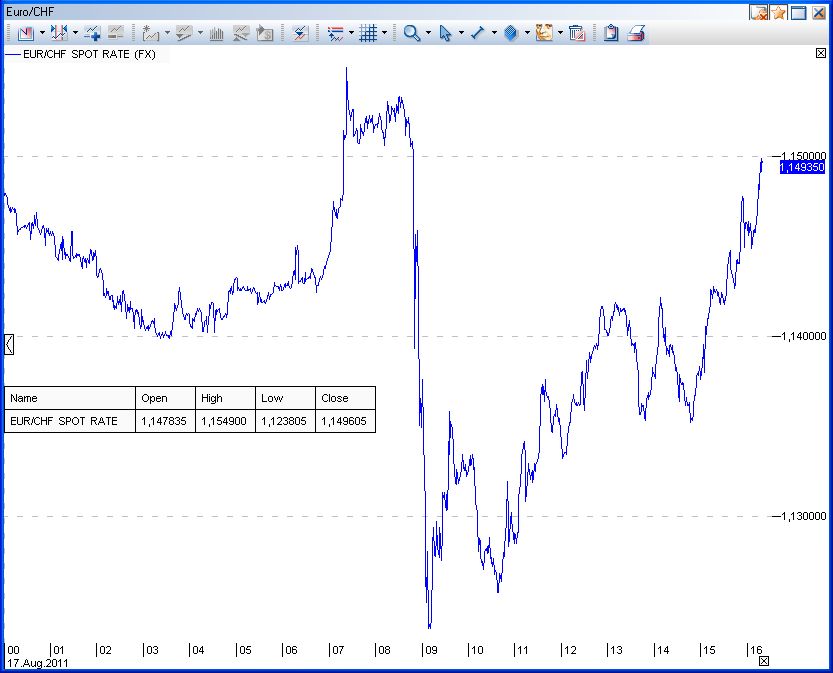This screenshot has width=833, height=673.
Task: Click the EUR/CHF SPOT RATE (FX) legend label
Action: pyautogui.click(x=89, y=54)
